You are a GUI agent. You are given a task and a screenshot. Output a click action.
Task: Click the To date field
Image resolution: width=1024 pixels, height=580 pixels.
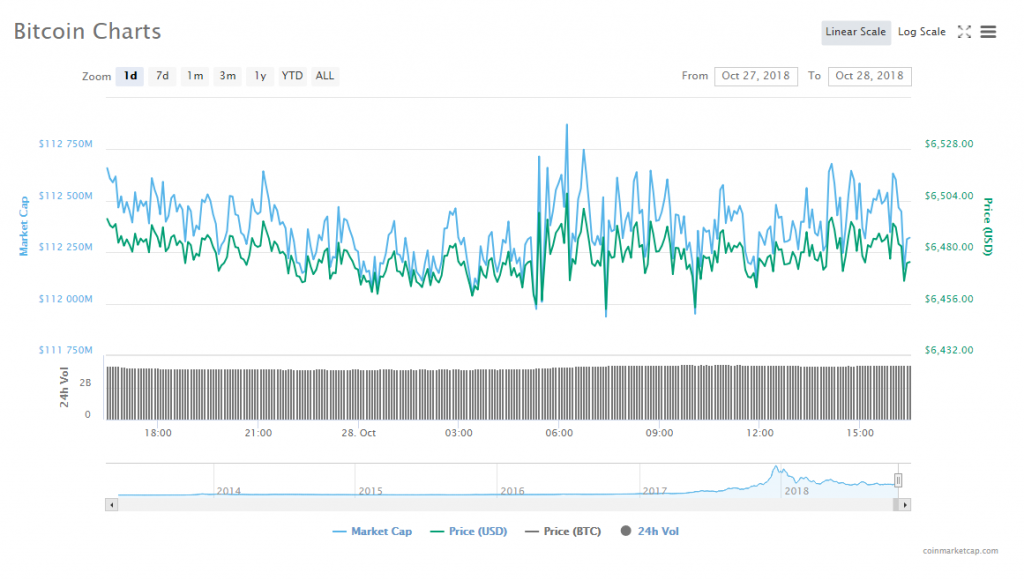point(869,76)
